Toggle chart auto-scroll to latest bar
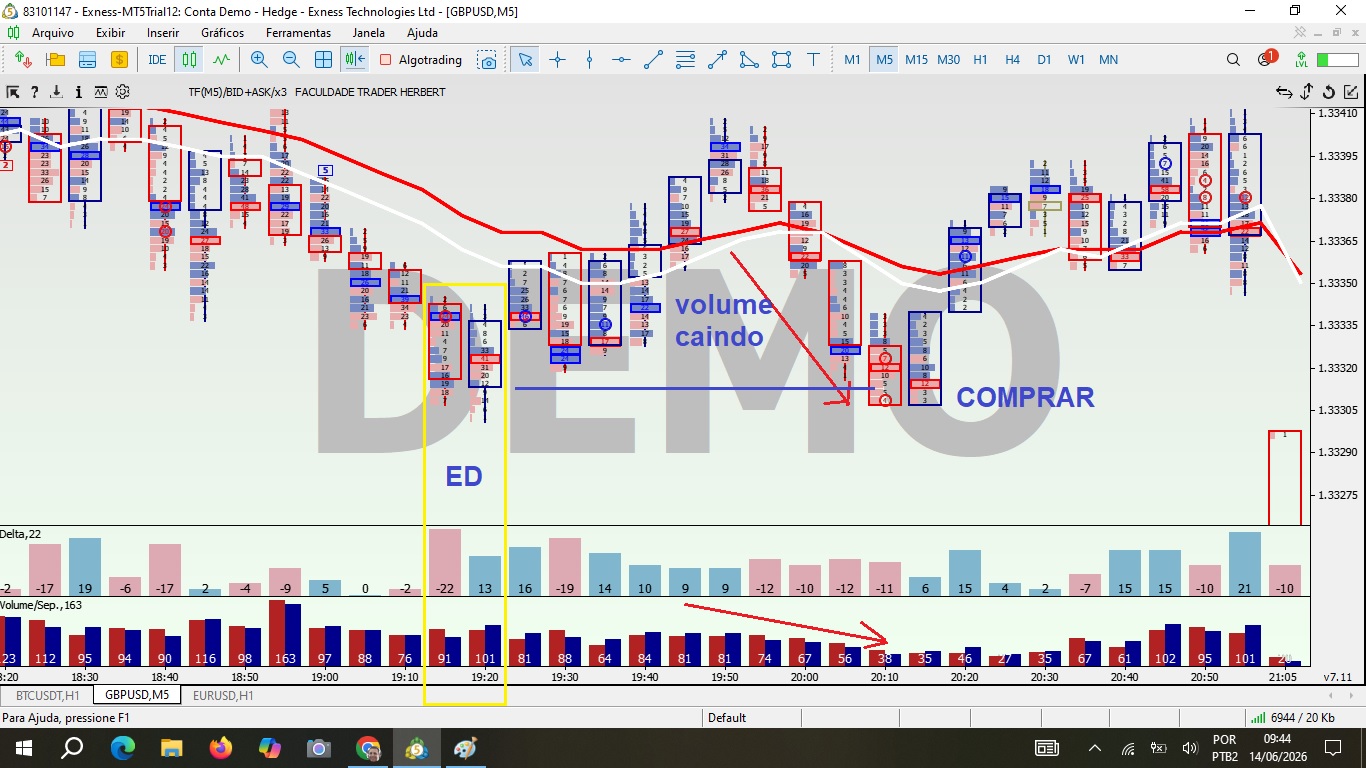1366x768 pixels. [x=355, y=60]
